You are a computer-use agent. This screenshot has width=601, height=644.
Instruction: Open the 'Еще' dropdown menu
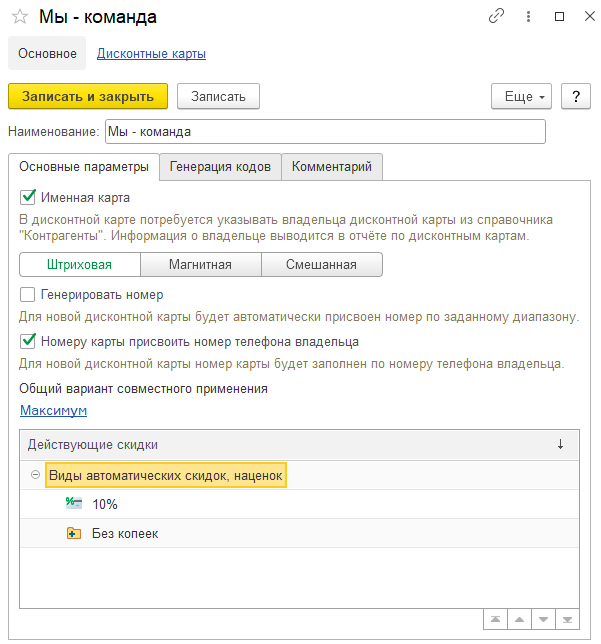click(521, 96)
